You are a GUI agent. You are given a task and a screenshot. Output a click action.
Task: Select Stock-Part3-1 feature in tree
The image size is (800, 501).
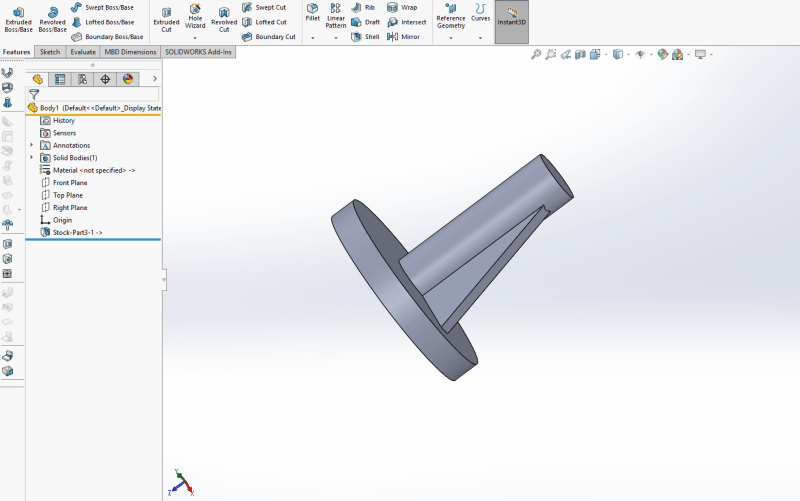(71, 232)
